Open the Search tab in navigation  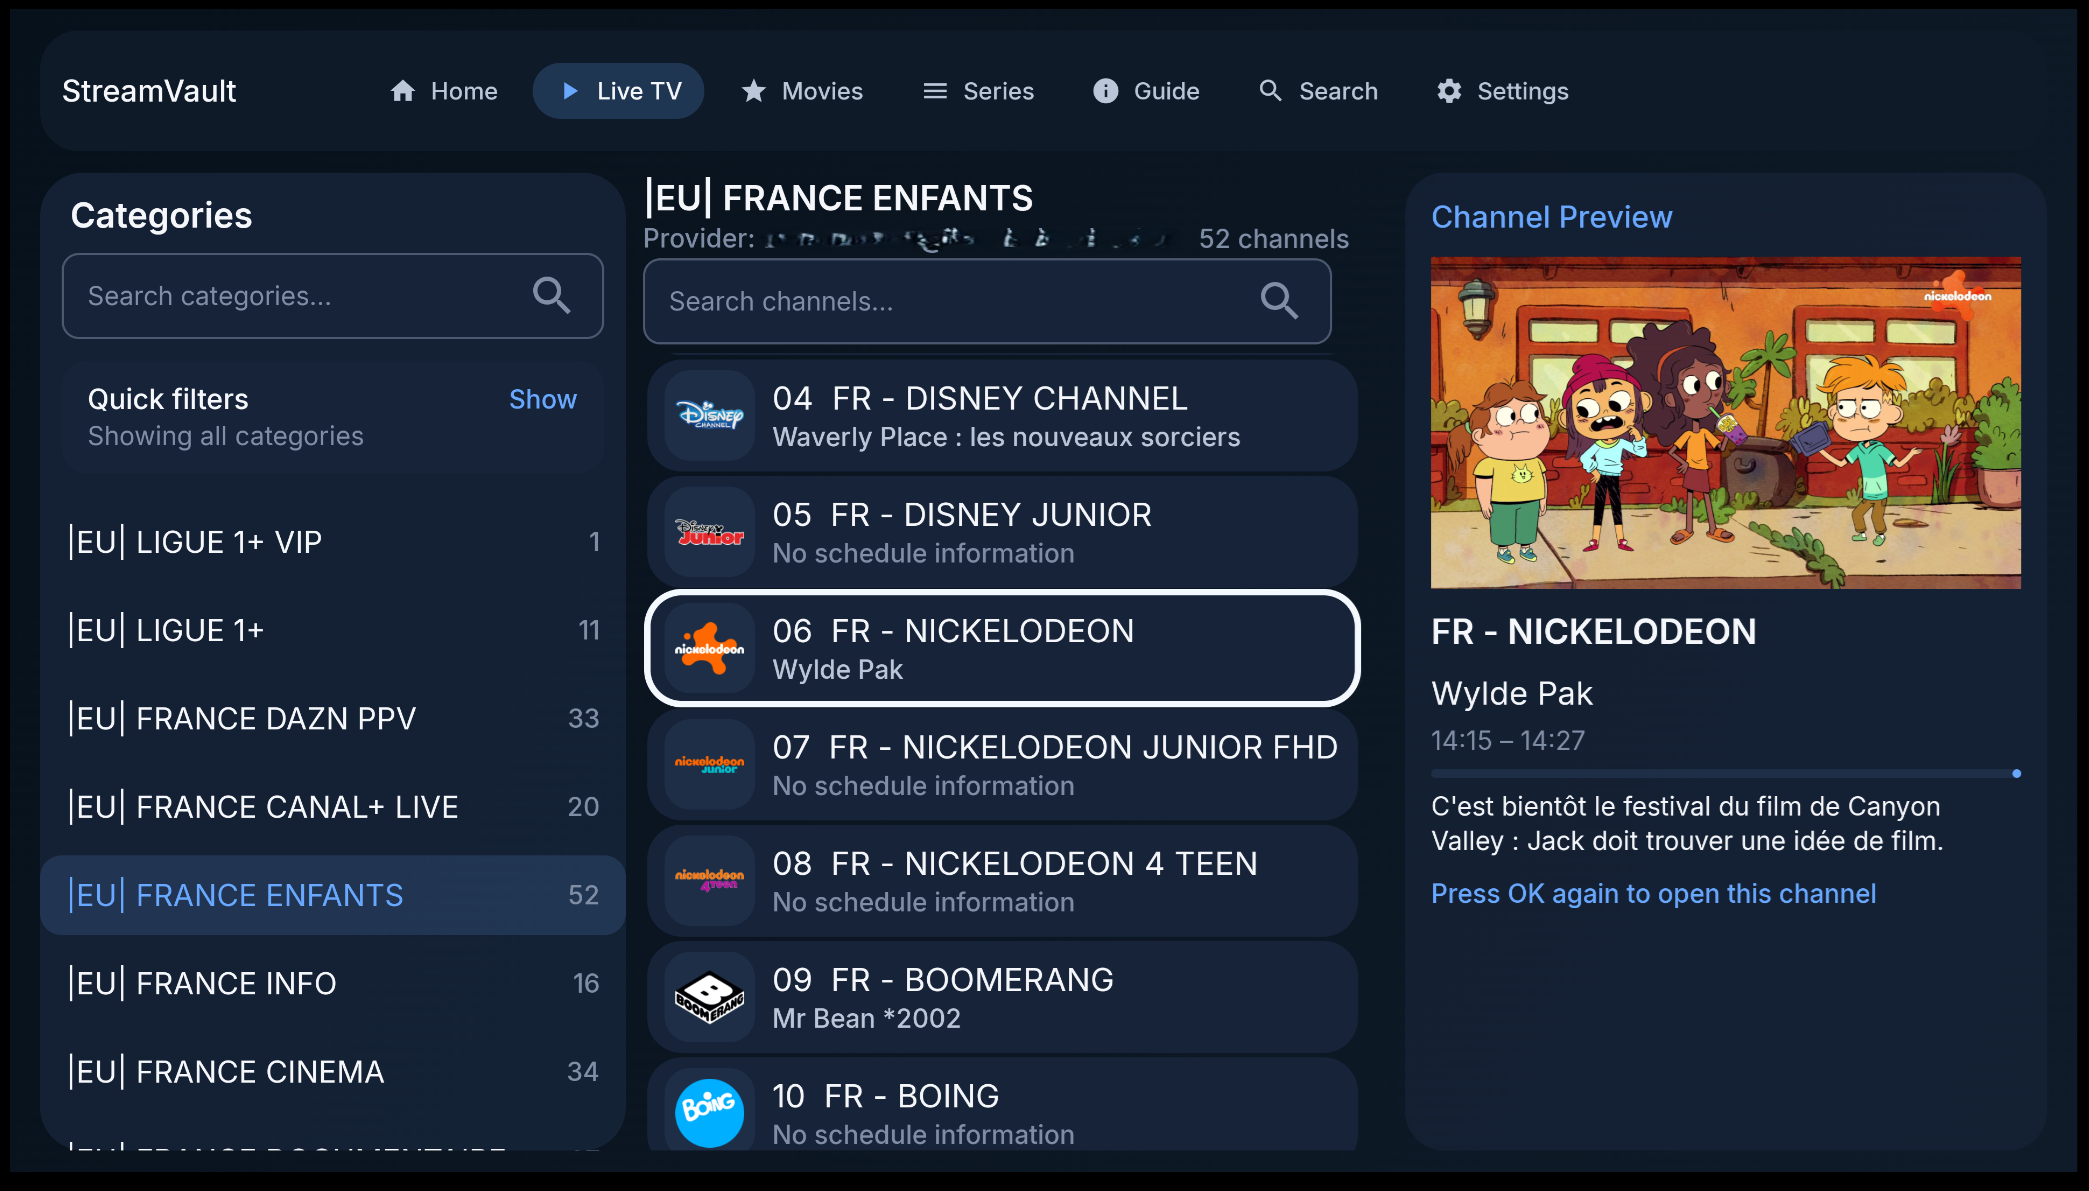1318,91
